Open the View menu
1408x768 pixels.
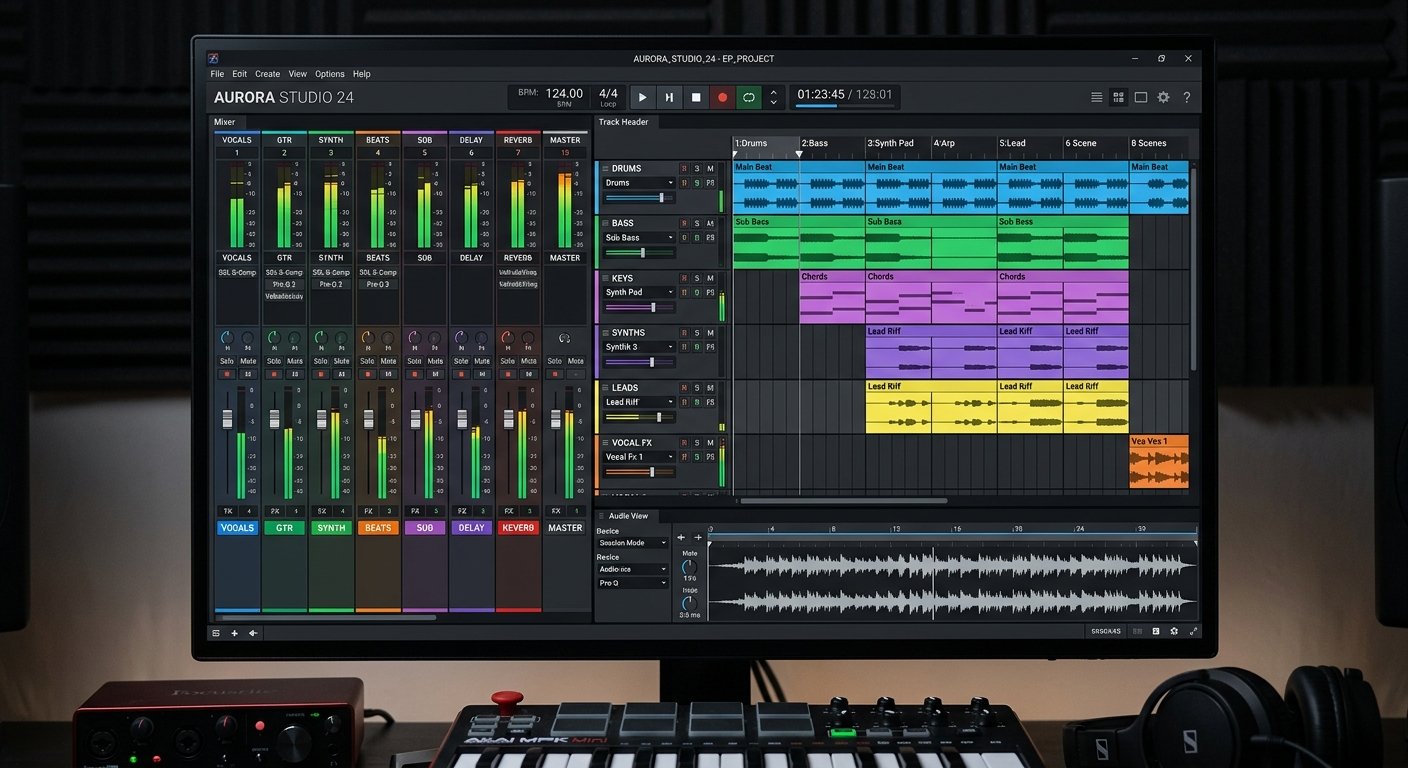pyautogui.click(x=298, y=74)
